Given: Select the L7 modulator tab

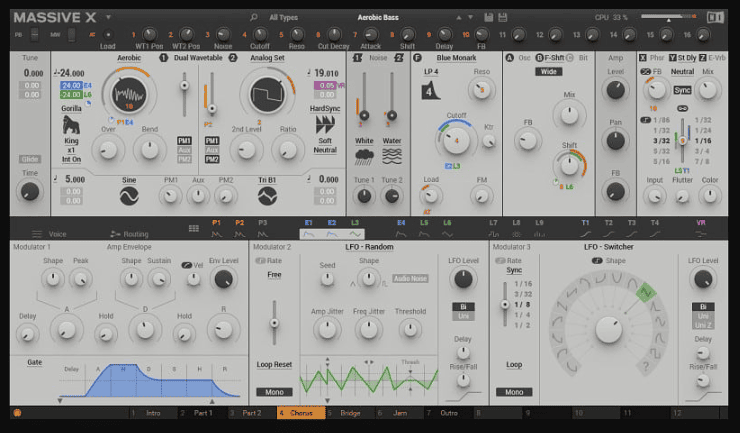Looking at the screenshot, I should point(493,229).
